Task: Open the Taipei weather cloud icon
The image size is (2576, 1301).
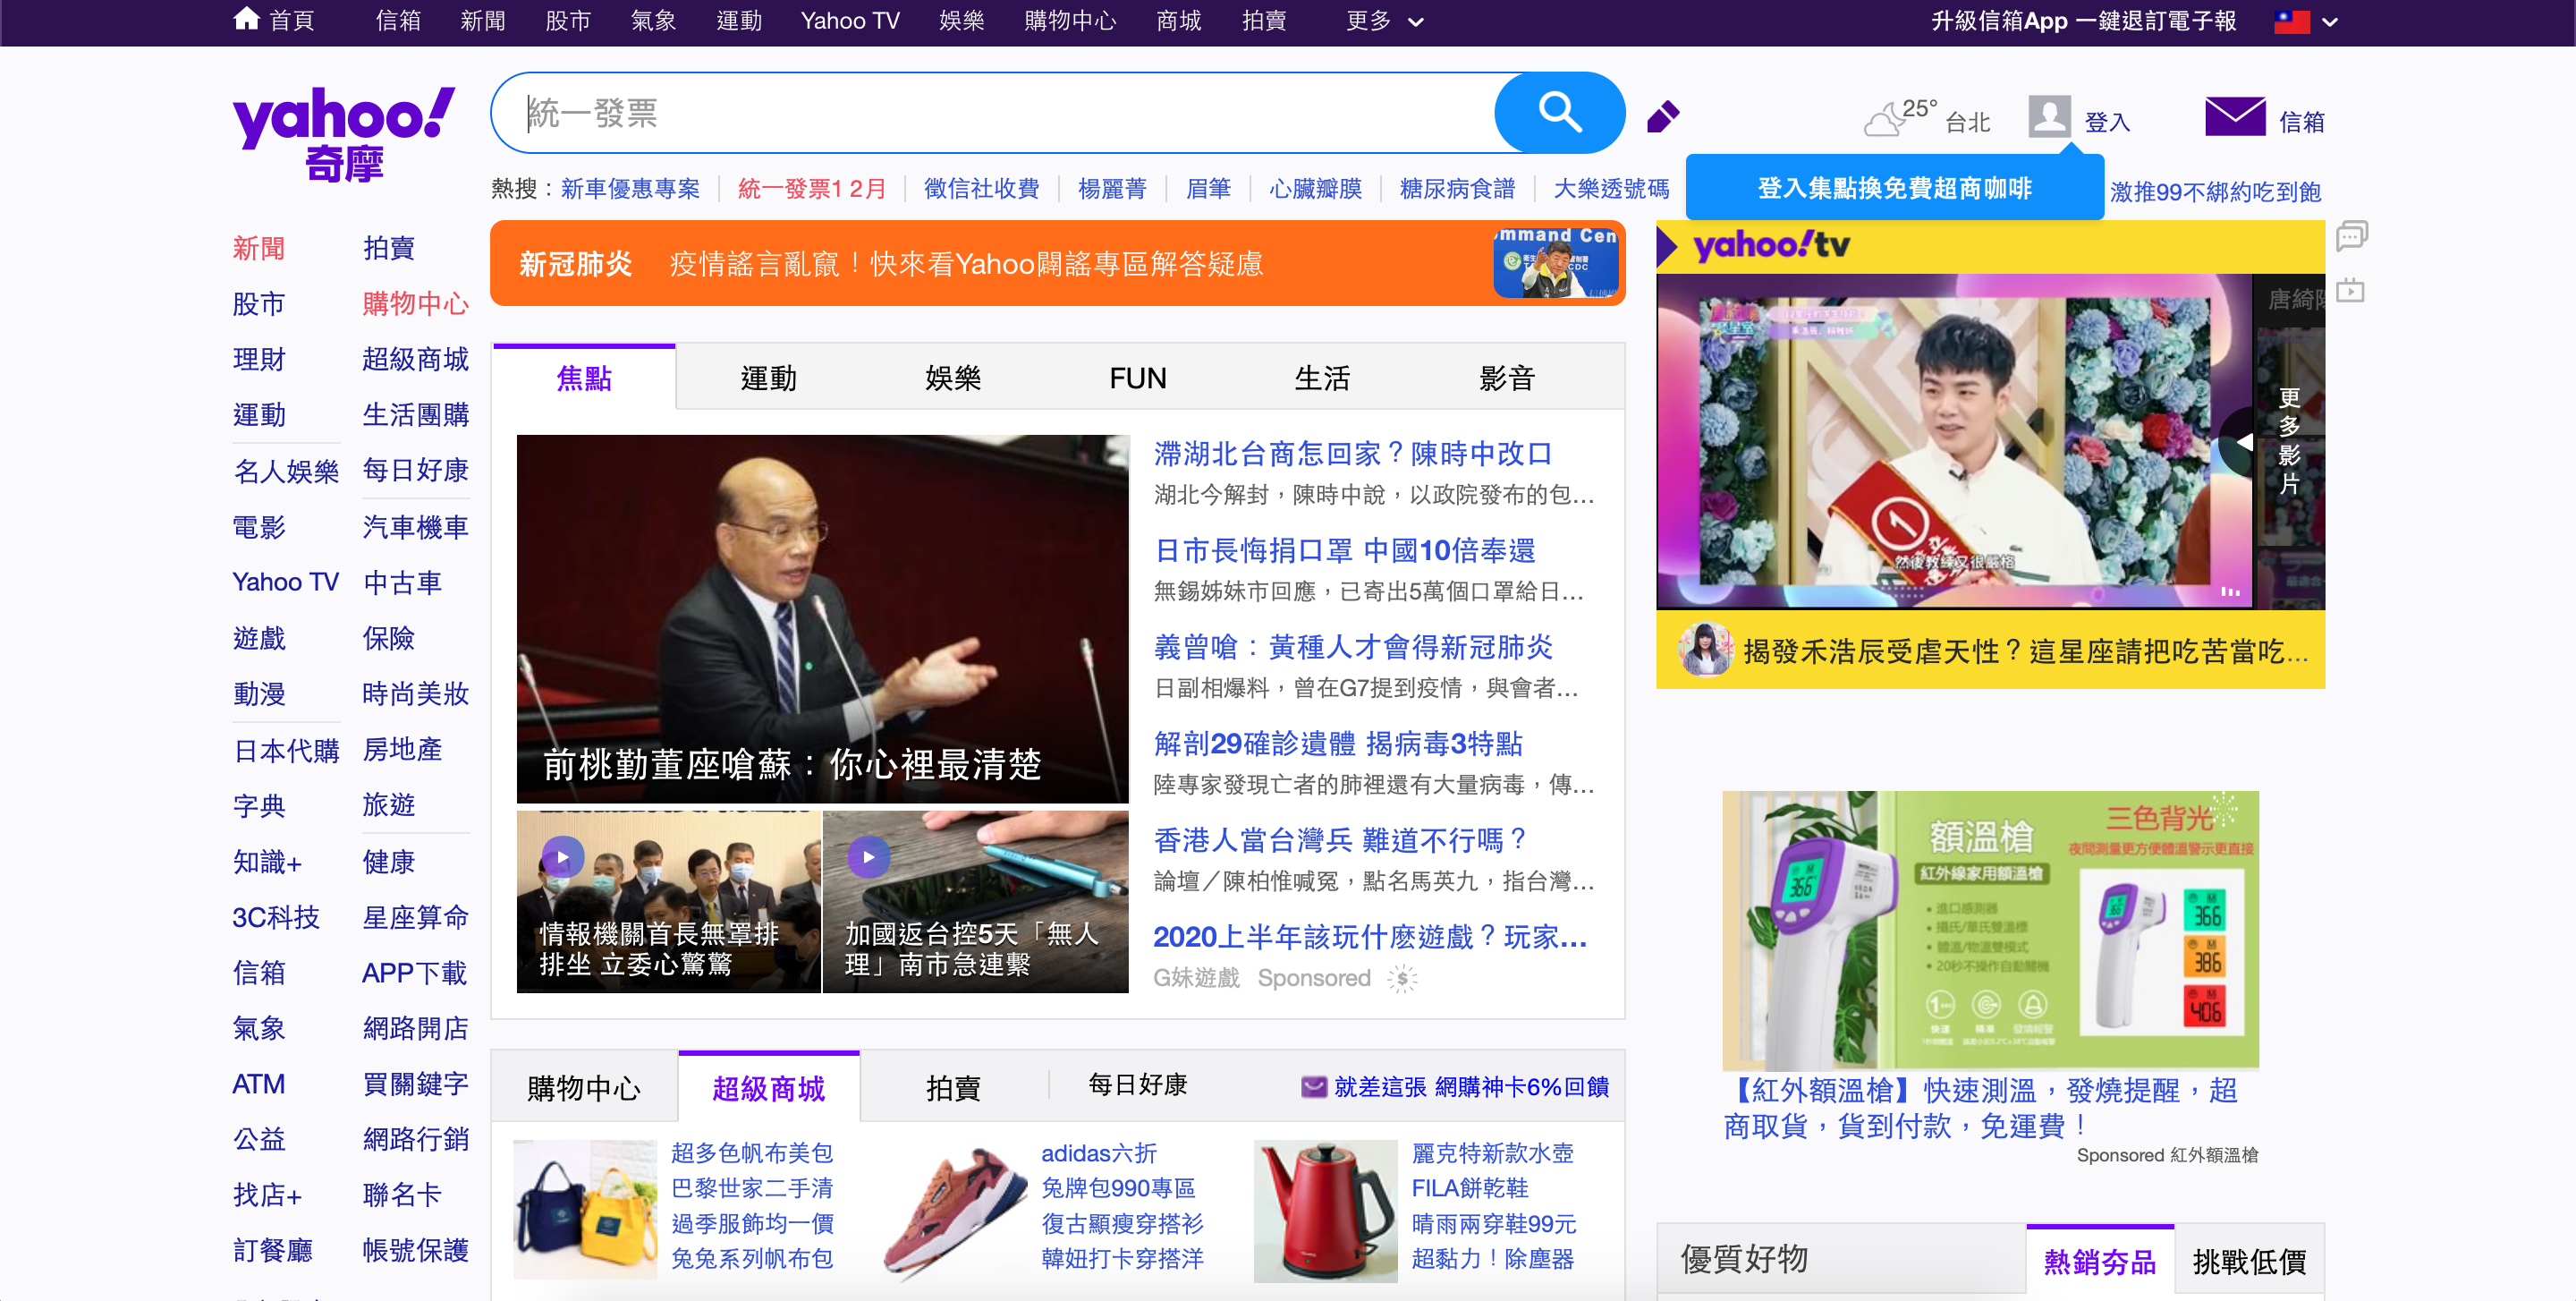Action: (1883, 121)
